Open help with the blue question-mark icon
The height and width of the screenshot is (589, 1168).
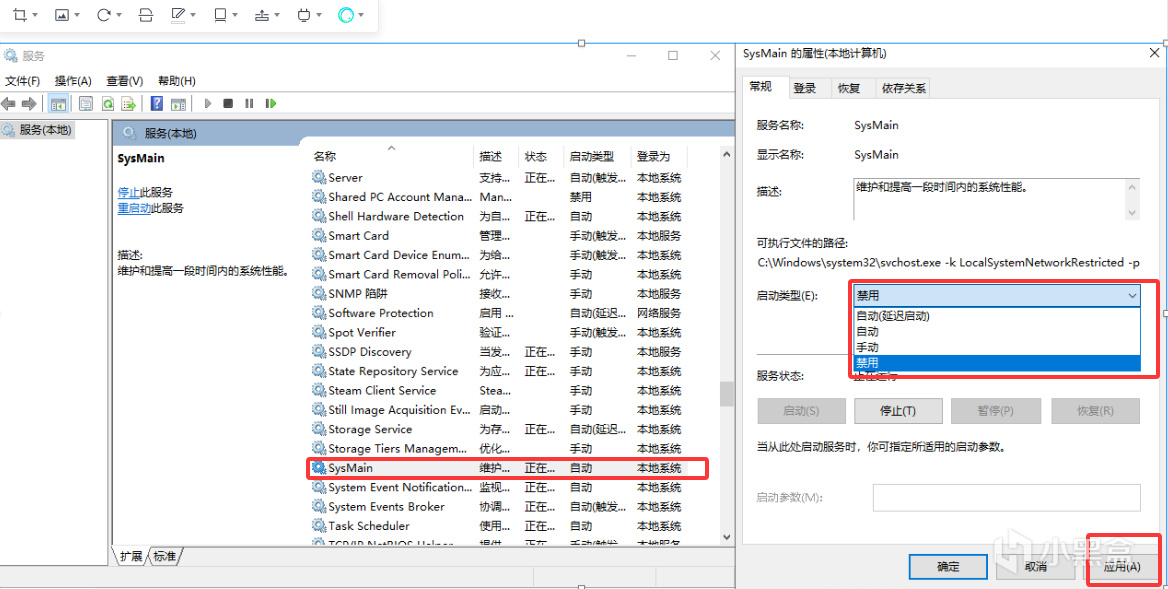pyautogui.click(x=157, y=104)
